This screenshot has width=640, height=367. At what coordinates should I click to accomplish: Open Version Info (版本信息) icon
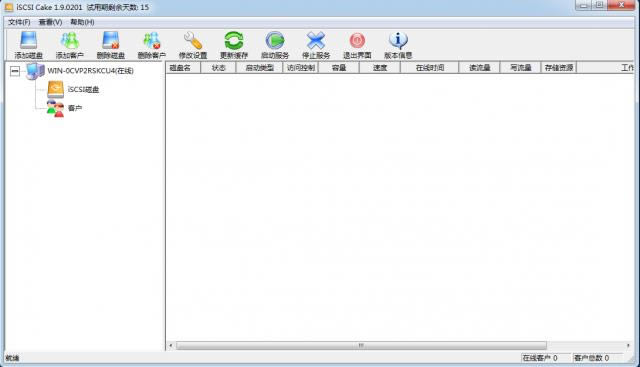(x=398, y=40)
